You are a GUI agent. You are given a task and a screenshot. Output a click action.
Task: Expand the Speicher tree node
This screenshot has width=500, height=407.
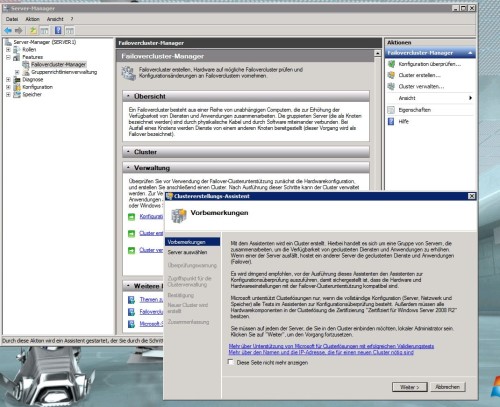tap(8, 95)
